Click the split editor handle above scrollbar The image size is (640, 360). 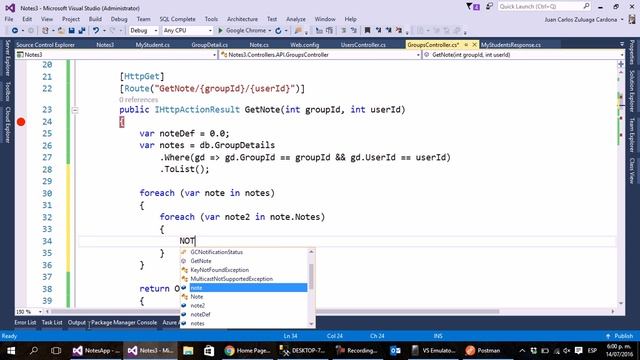click(x=621, y=64)
